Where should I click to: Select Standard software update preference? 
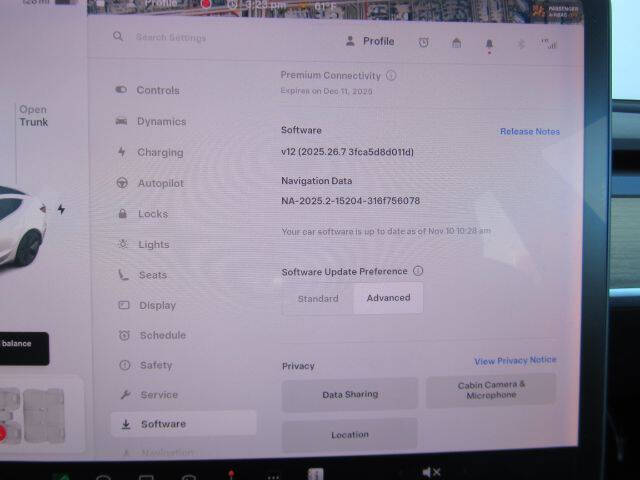(318, 298)
